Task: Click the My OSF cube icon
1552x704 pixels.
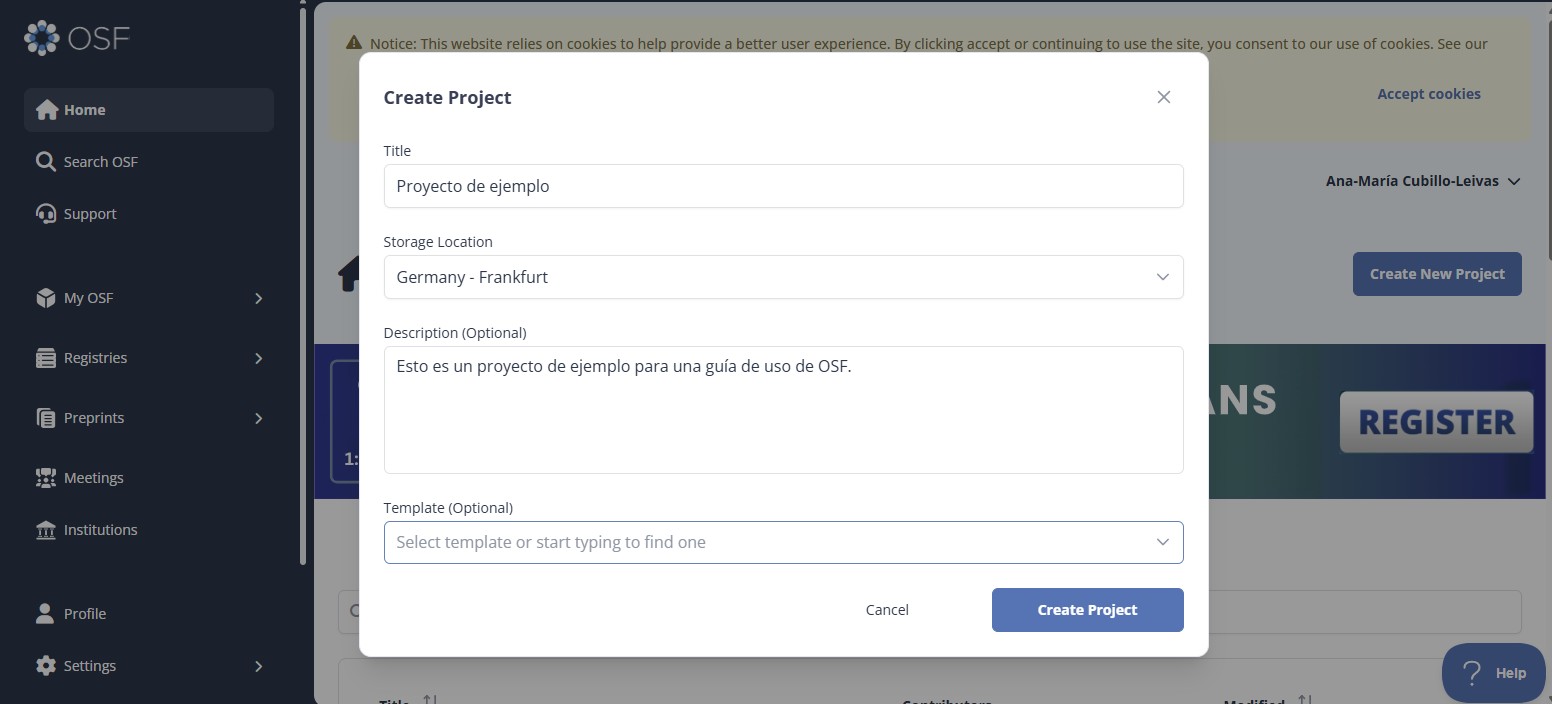Action: coord(45,298)
